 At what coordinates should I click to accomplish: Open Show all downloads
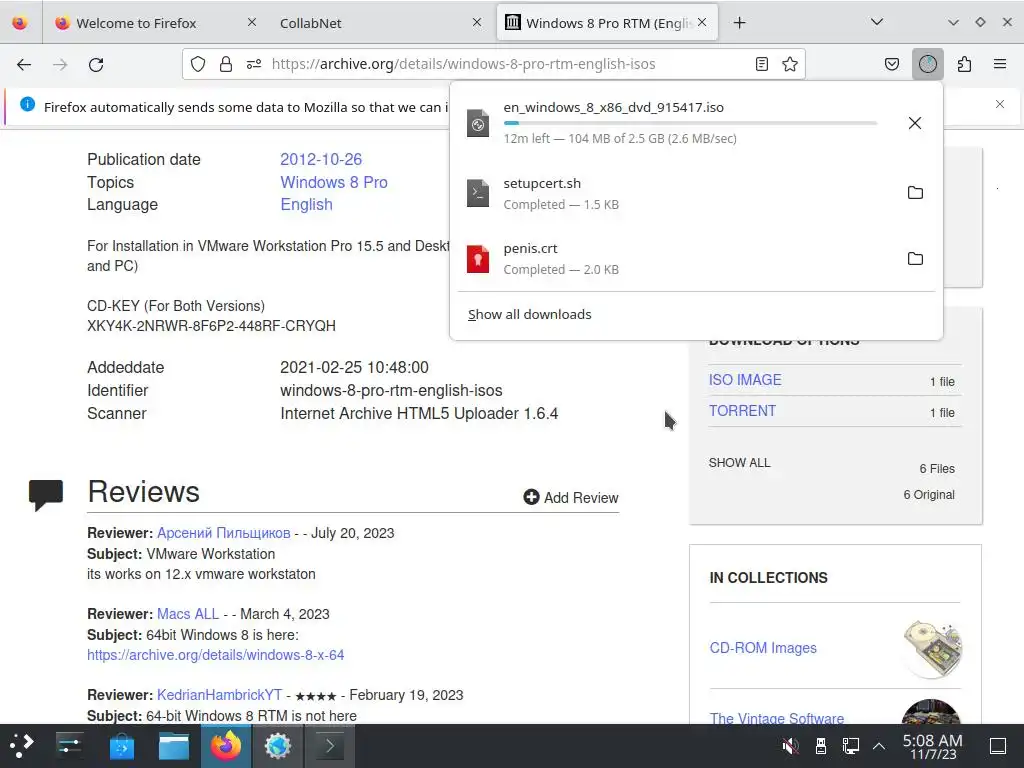tap(530, 315)
